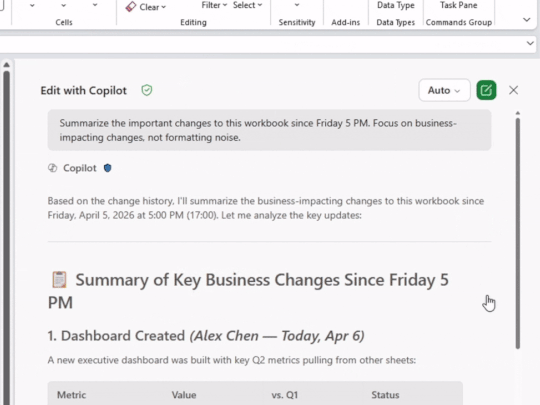Collapse the ribbon using the corner chevron
540x405 pixels.
tap(527, 20)
